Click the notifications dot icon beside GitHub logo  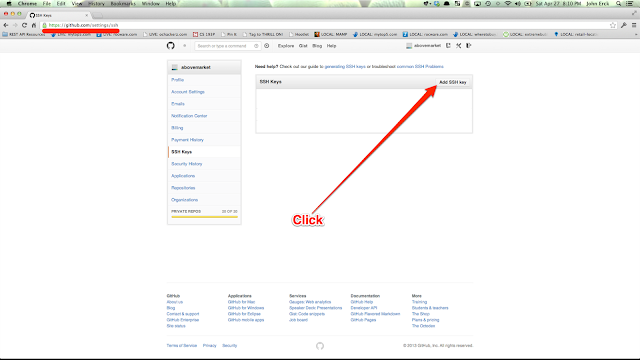pos(184,46)
